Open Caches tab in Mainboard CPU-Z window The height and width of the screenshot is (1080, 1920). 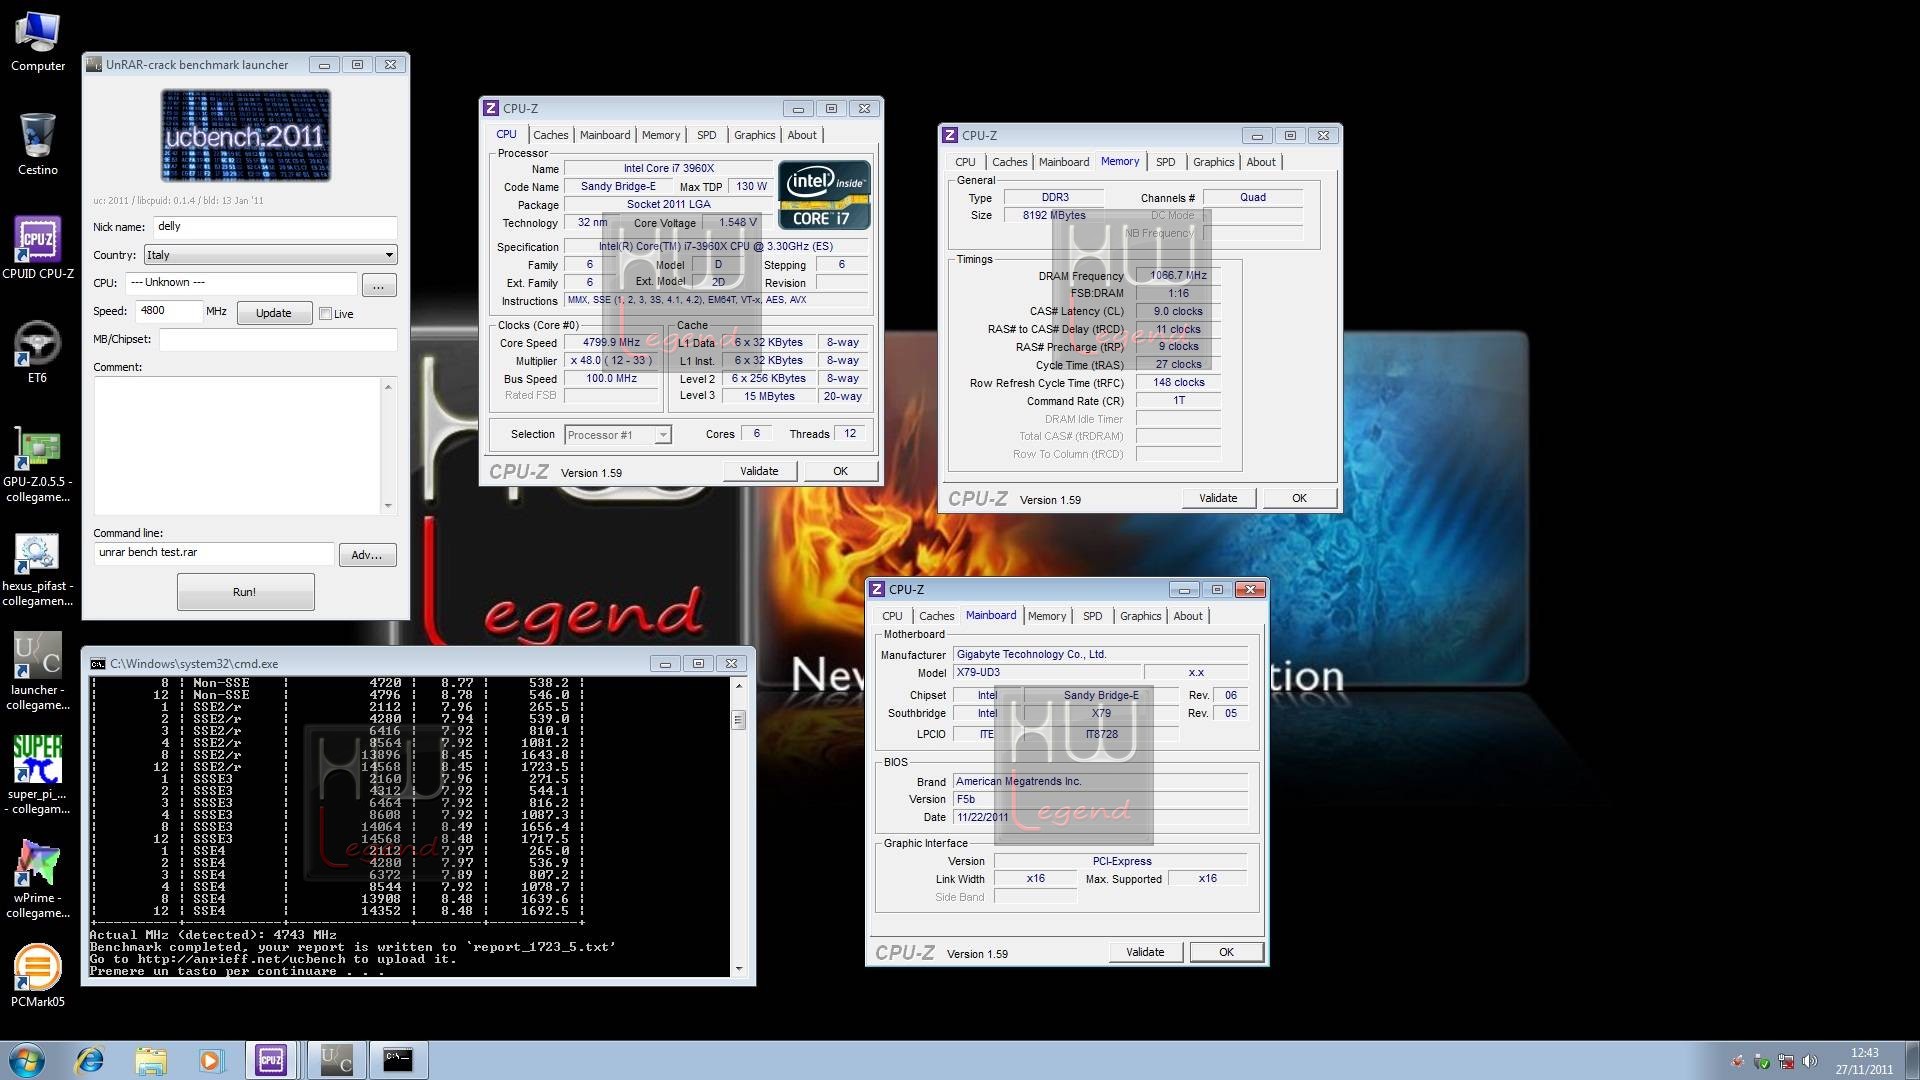(x=936, y=616)
